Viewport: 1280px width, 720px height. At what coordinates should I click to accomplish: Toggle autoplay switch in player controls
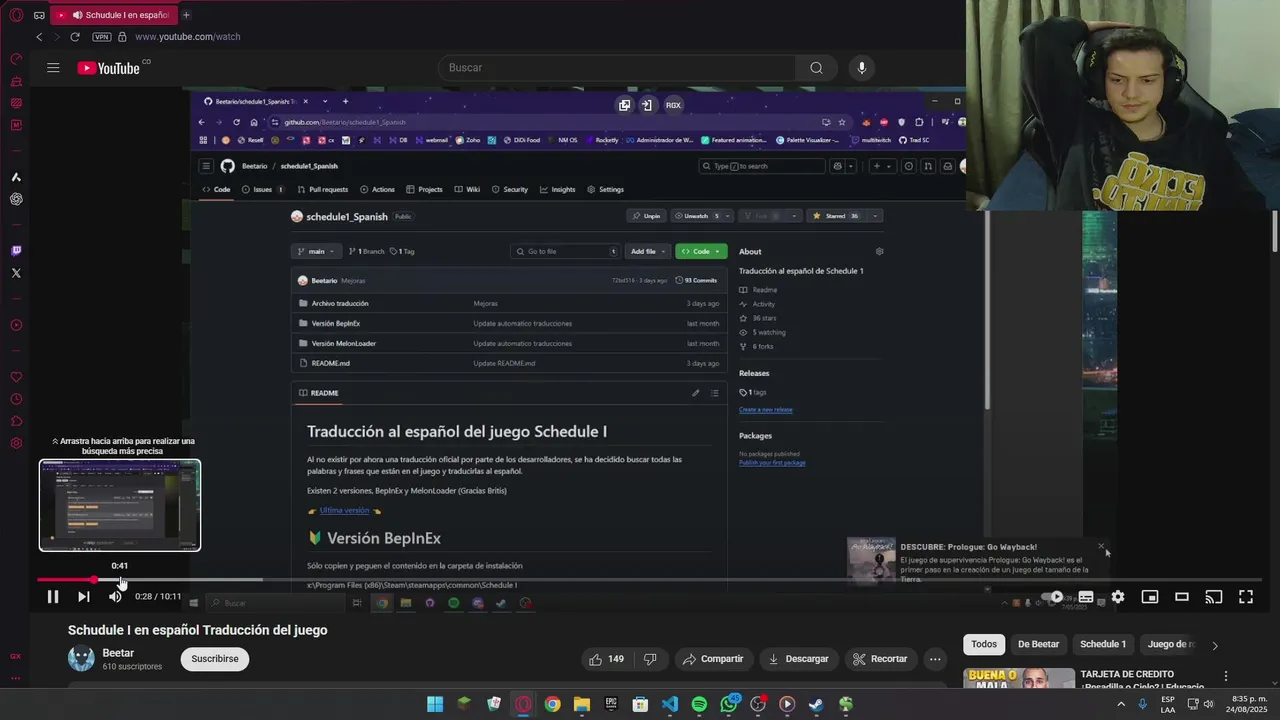(1054, 597)
